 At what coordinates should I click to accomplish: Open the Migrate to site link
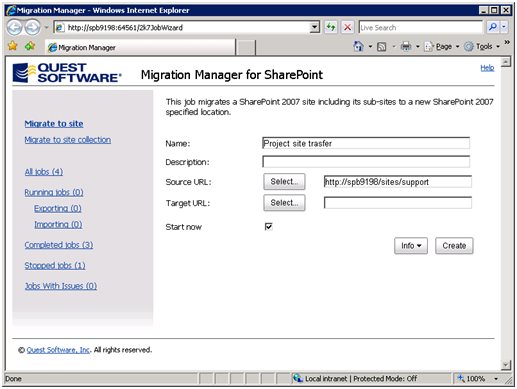tap(54, 124)
